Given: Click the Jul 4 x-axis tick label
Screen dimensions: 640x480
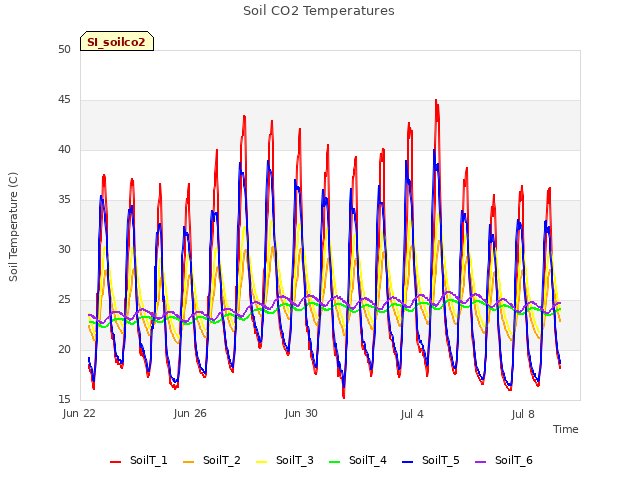Looking at the screenshot, I should [412, 414].
